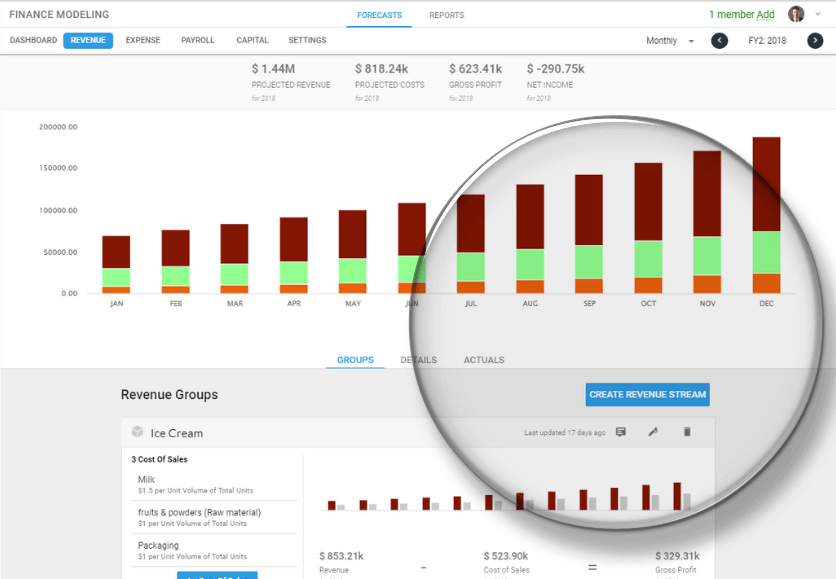
Task: Switch to the REPORTS tab
Action: pyautogui.click(x=446, y=14)
